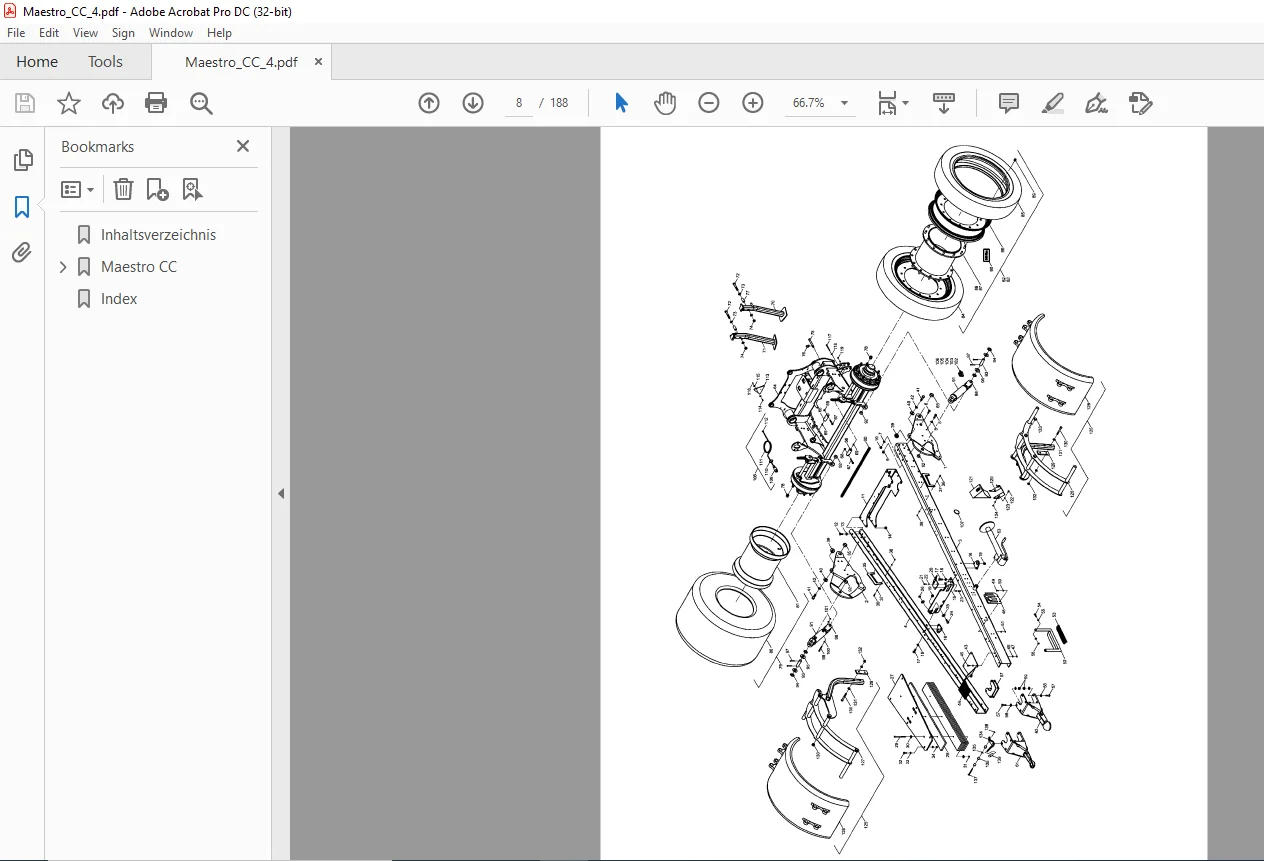
Task: Choose the arrow Selection tool
Action: 621,103
